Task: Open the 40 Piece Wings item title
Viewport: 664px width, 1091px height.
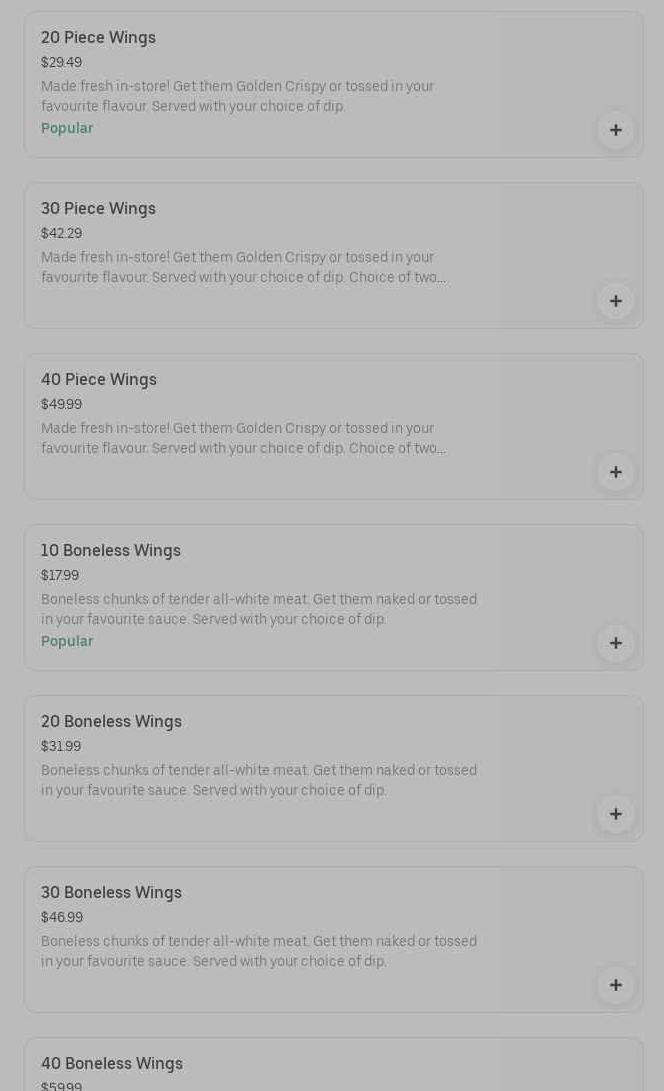Action: click(x=99, y=380)
